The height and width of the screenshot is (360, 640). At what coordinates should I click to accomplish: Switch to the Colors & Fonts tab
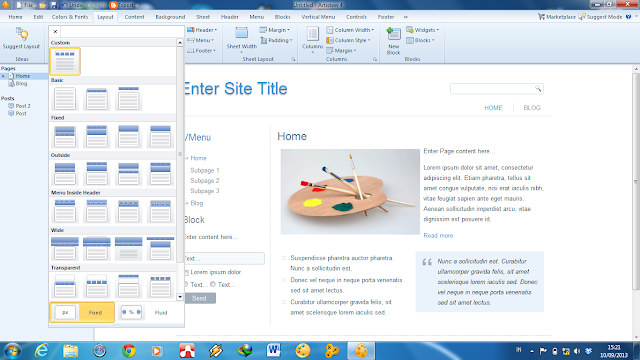coord(70,17)
